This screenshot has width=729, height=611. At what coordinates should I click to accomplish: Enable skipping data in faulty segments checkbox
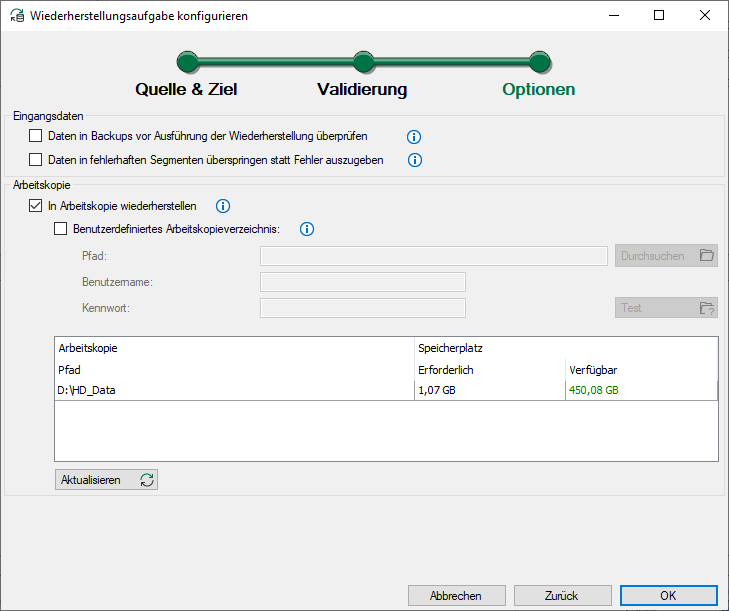(x=36, y=160)
